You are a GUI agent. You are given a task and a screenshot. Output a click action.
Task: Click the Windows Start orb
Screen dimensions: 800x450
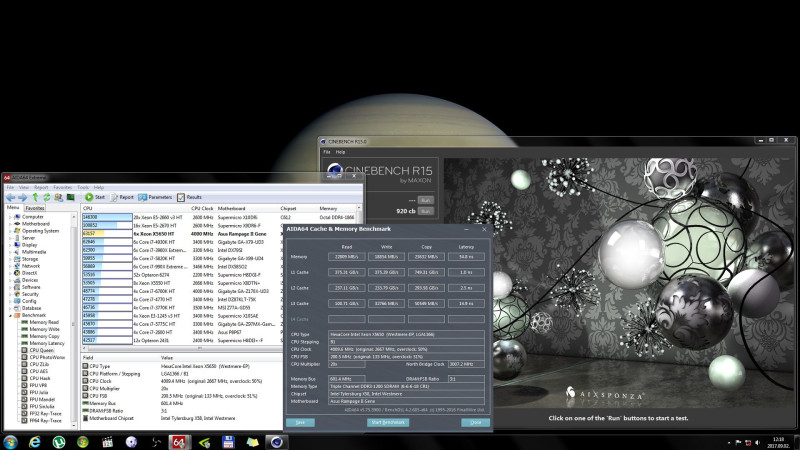[x=11, y=441]
